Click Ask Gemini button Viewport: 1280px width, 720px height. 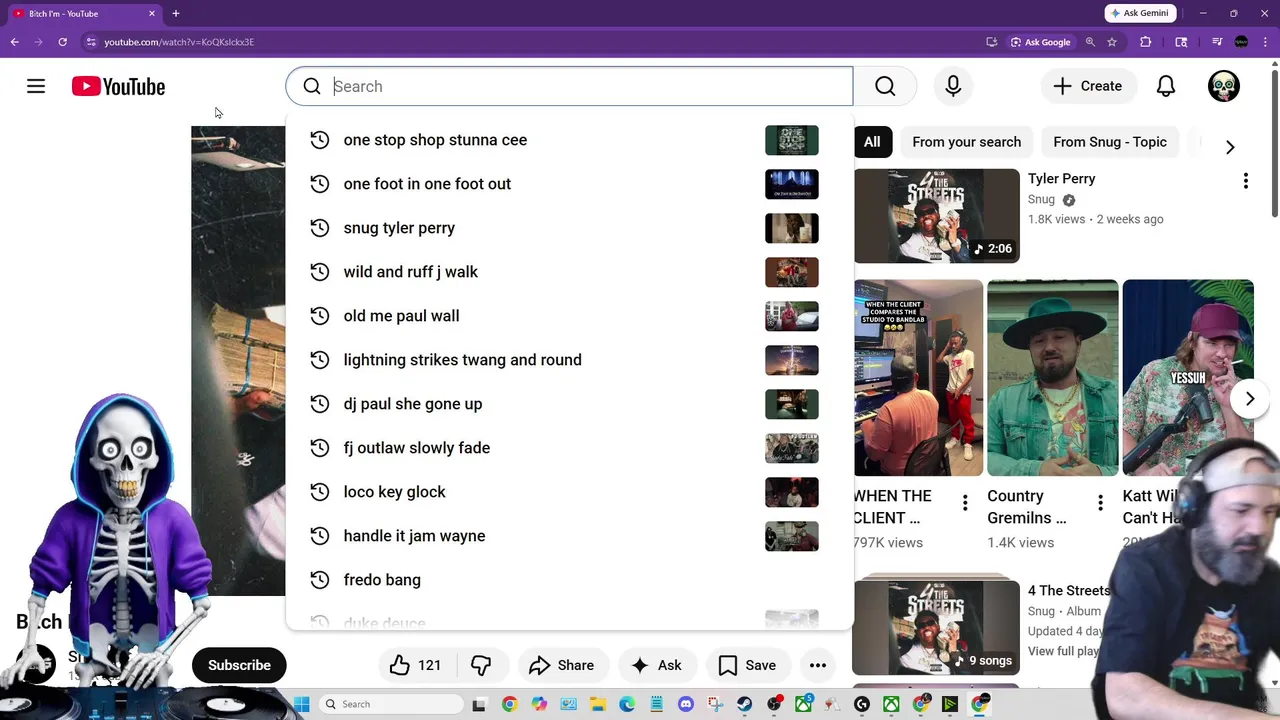coord(1139,14)
